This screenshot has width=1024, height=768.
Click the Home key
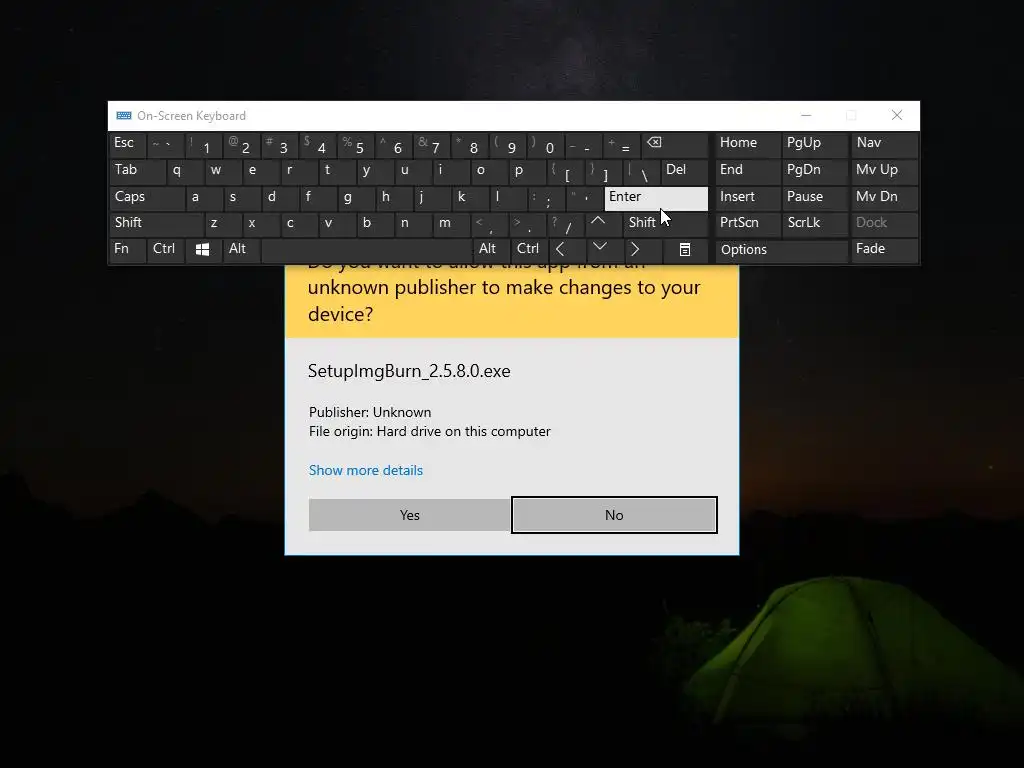tap(748, 144)
